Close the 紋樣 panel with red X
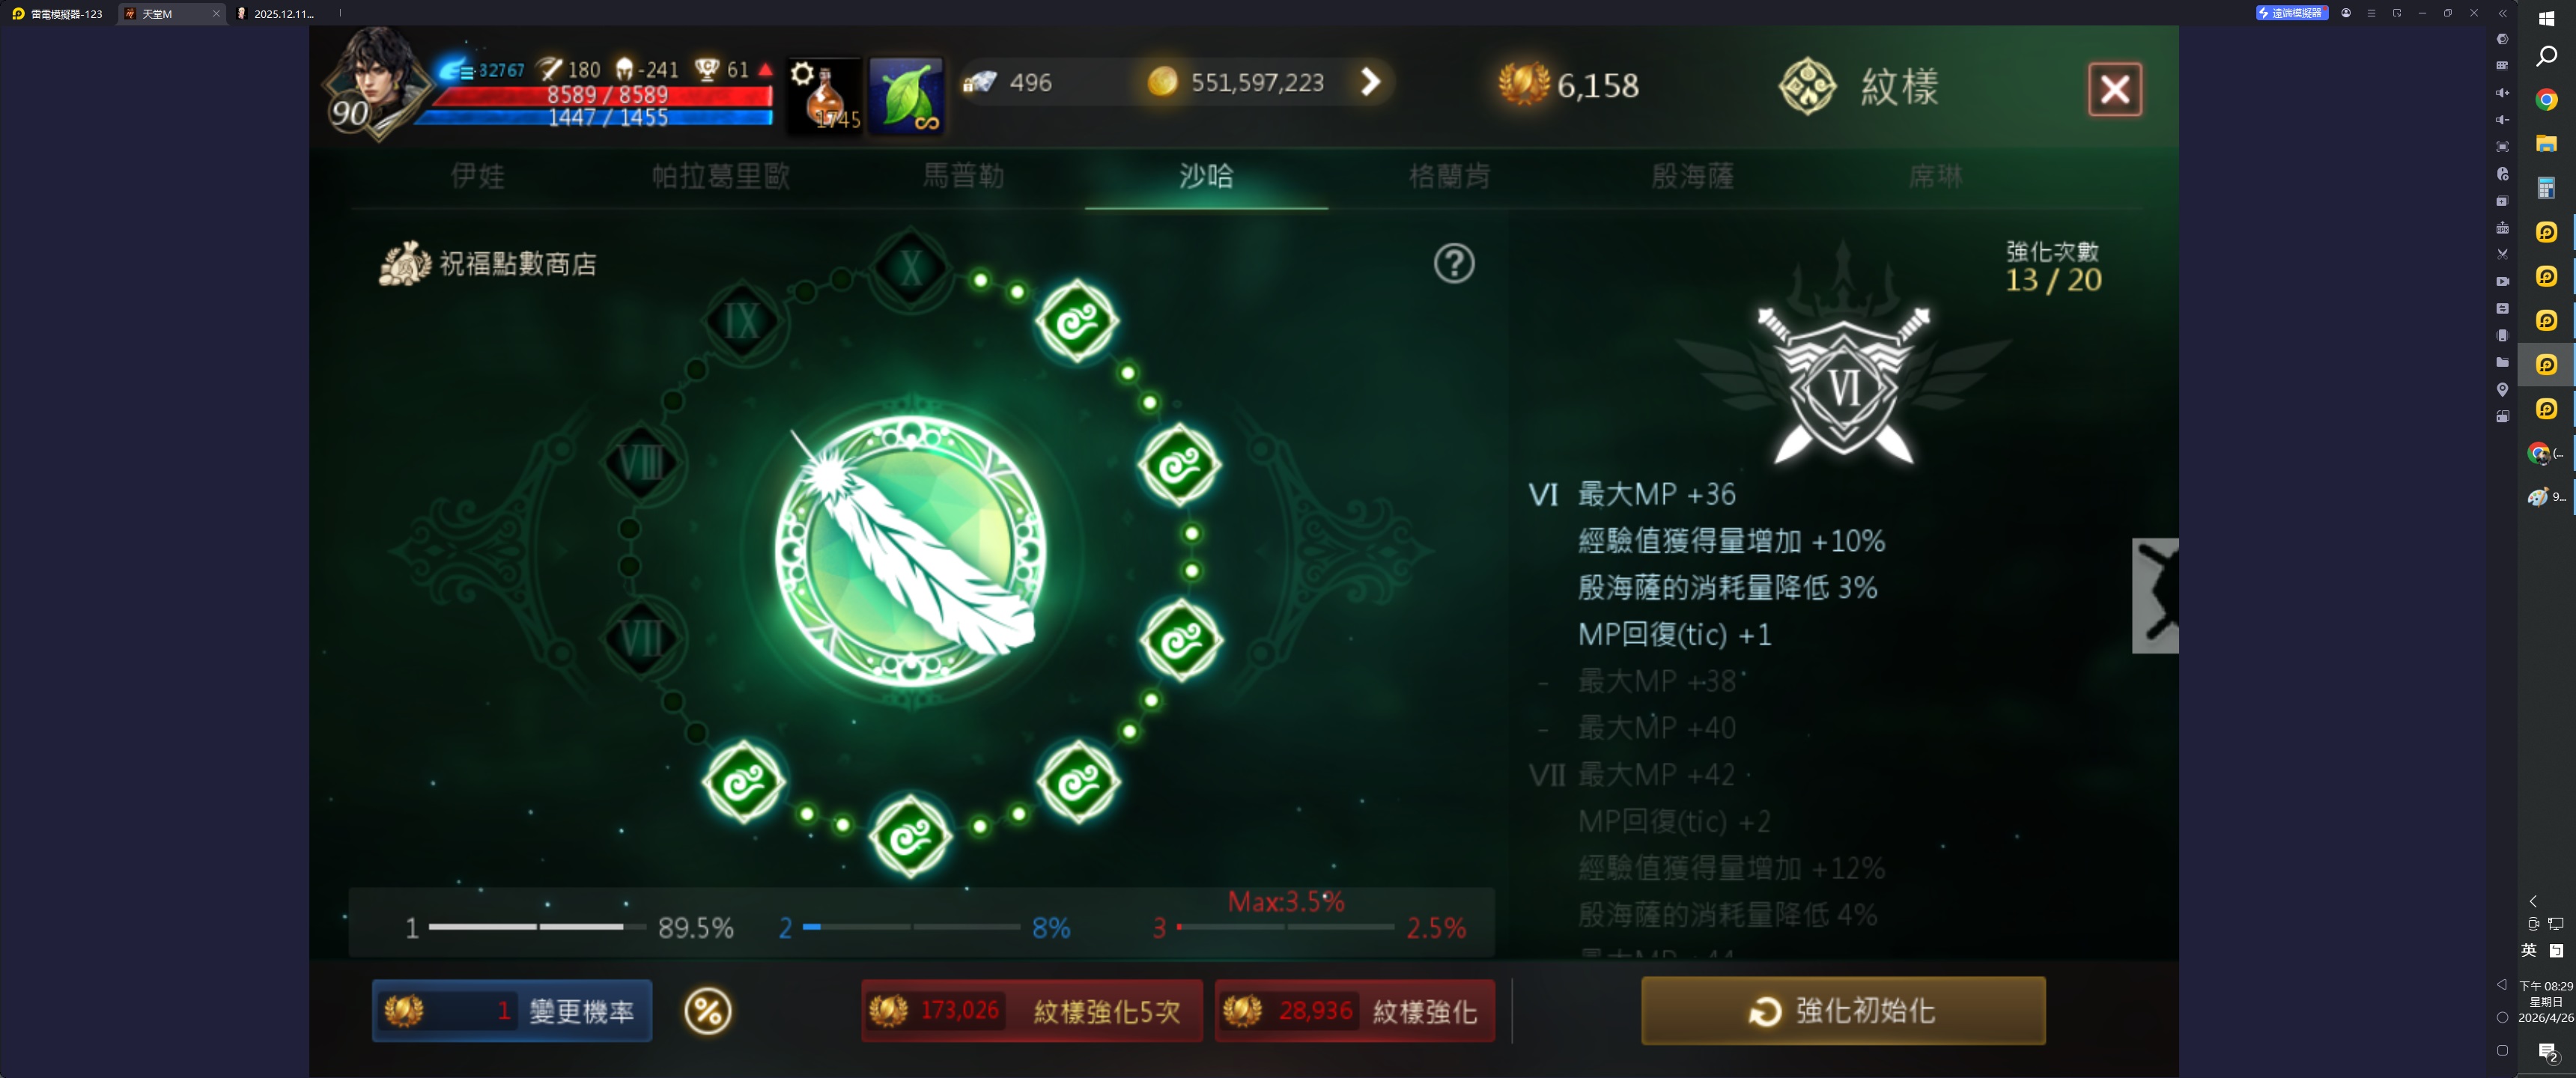This screenshot has width=2576, height=1078. click(2115, 90)
